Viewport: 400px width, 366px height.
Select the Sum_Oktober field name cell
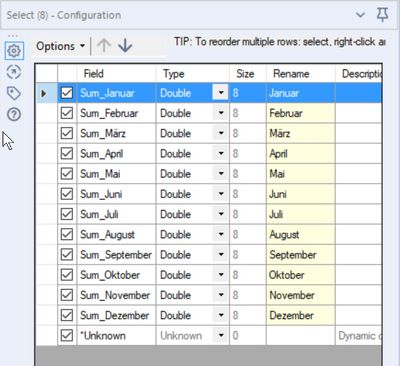coord(116,275)
